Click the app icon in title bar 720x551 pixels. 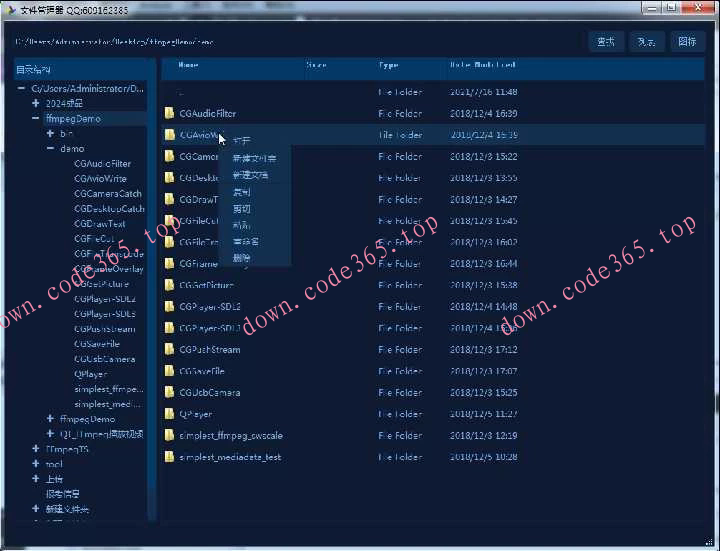pyautogui.click(x=9, y=8)
